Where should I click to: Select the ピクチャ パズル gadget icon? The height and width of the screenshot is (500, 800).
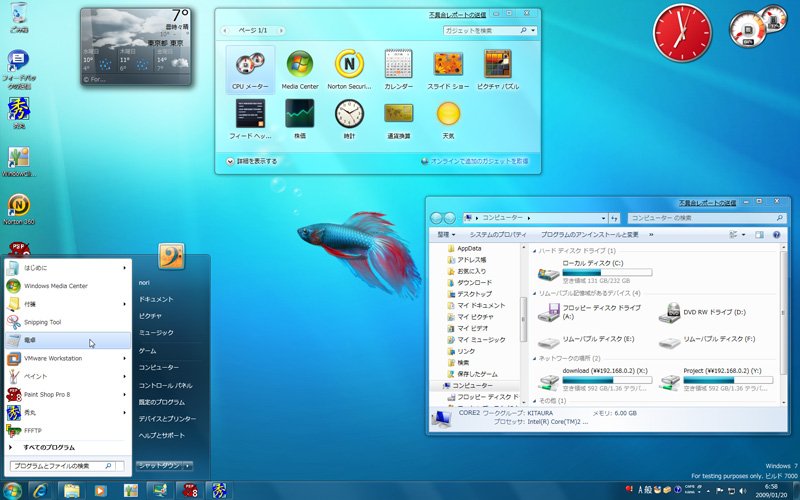click(x=497, y=64)
